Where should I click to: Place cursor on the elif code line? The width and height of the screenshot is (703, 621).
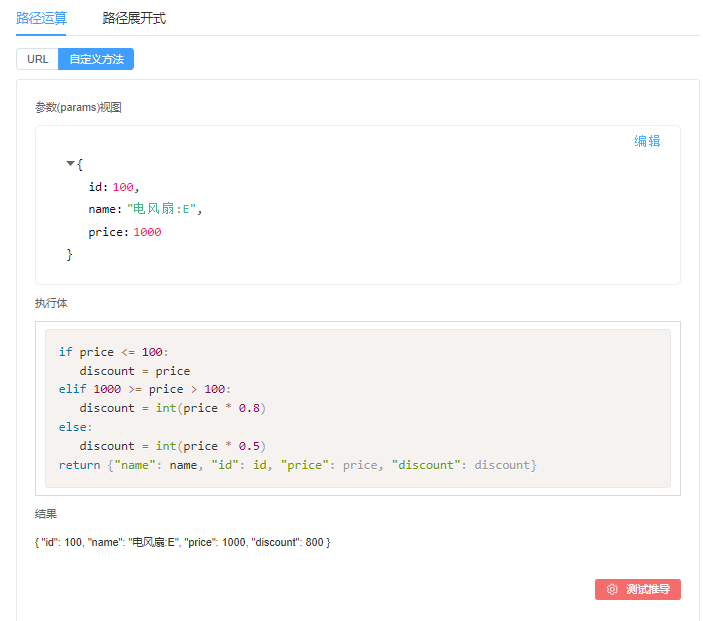tap(144, 389)
